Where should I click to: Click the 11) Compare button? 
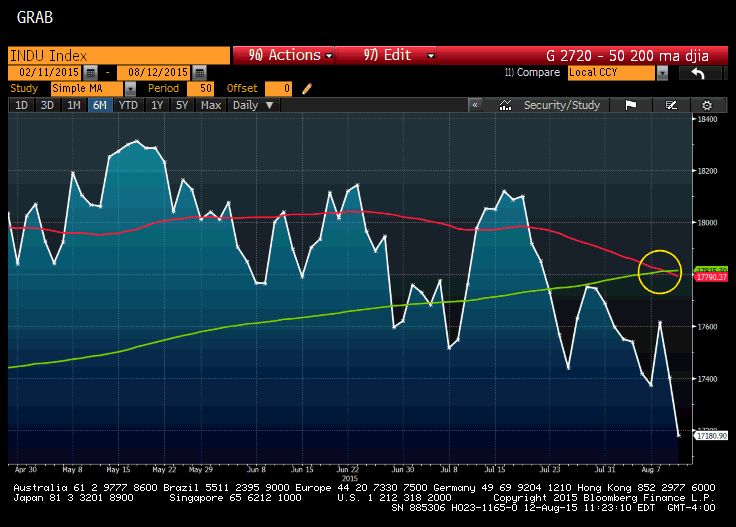click(x=532, y=73)
